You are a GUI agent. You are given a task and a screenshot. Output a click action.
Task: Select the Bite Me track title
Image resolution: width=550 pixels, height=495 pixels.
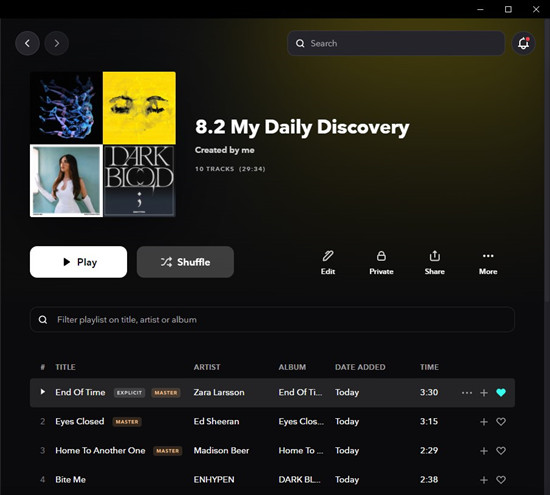(70, 480)
